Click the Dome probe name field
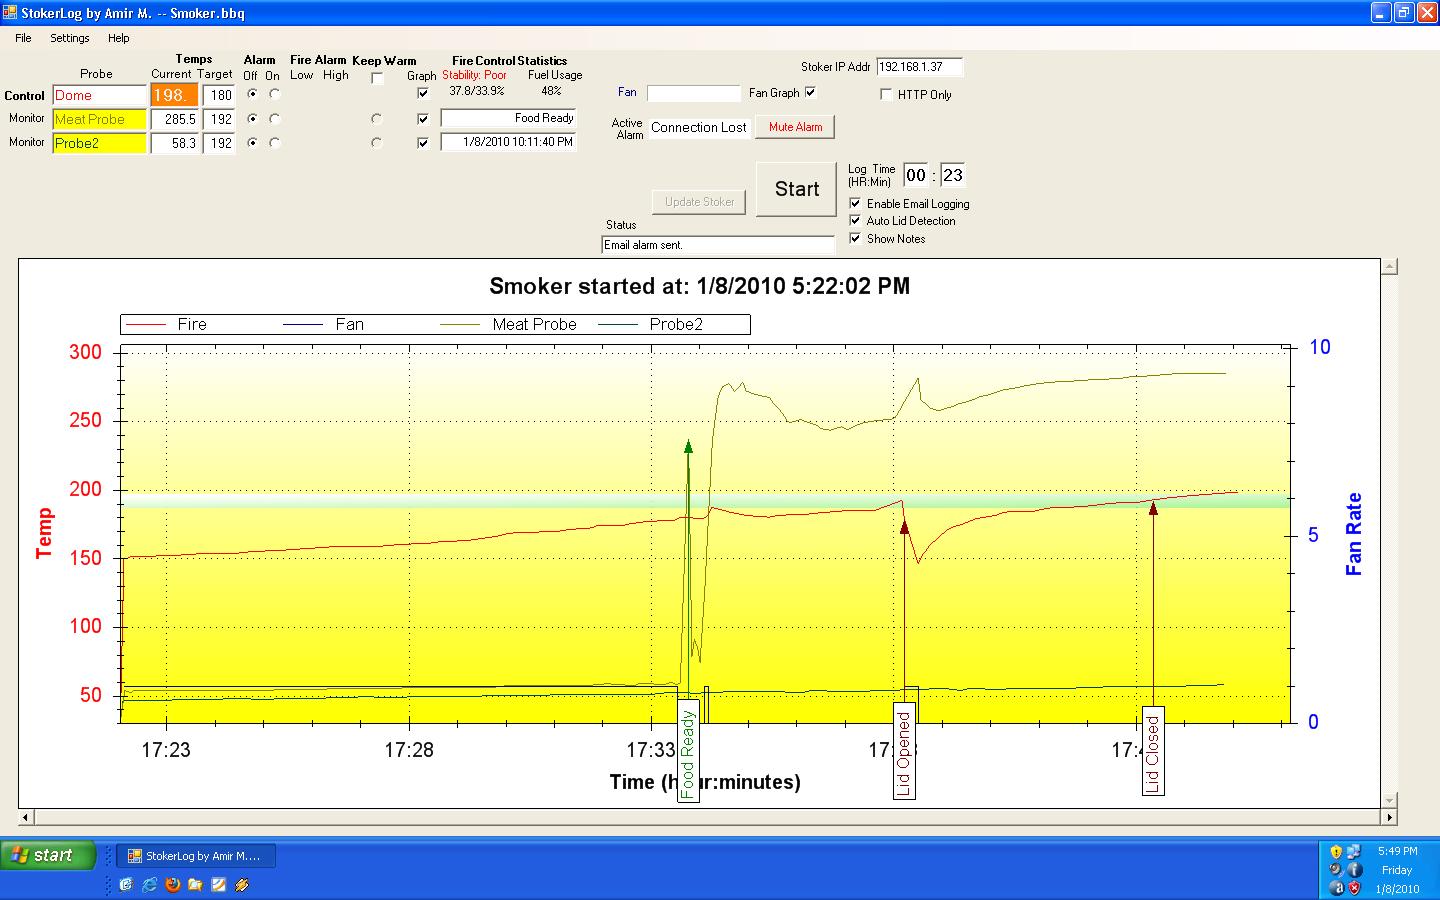The height and width of the screenshot is (900, 1440). (x=99, y=95)
